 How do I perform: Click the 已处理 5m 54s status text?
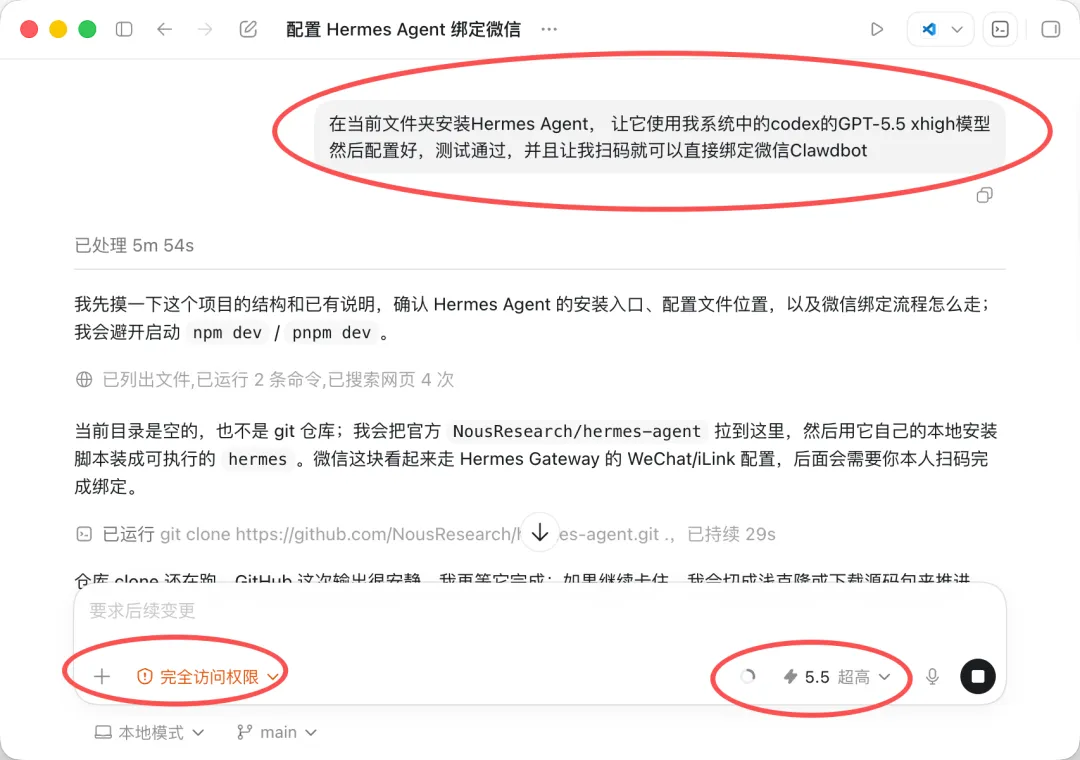(134, 245)
